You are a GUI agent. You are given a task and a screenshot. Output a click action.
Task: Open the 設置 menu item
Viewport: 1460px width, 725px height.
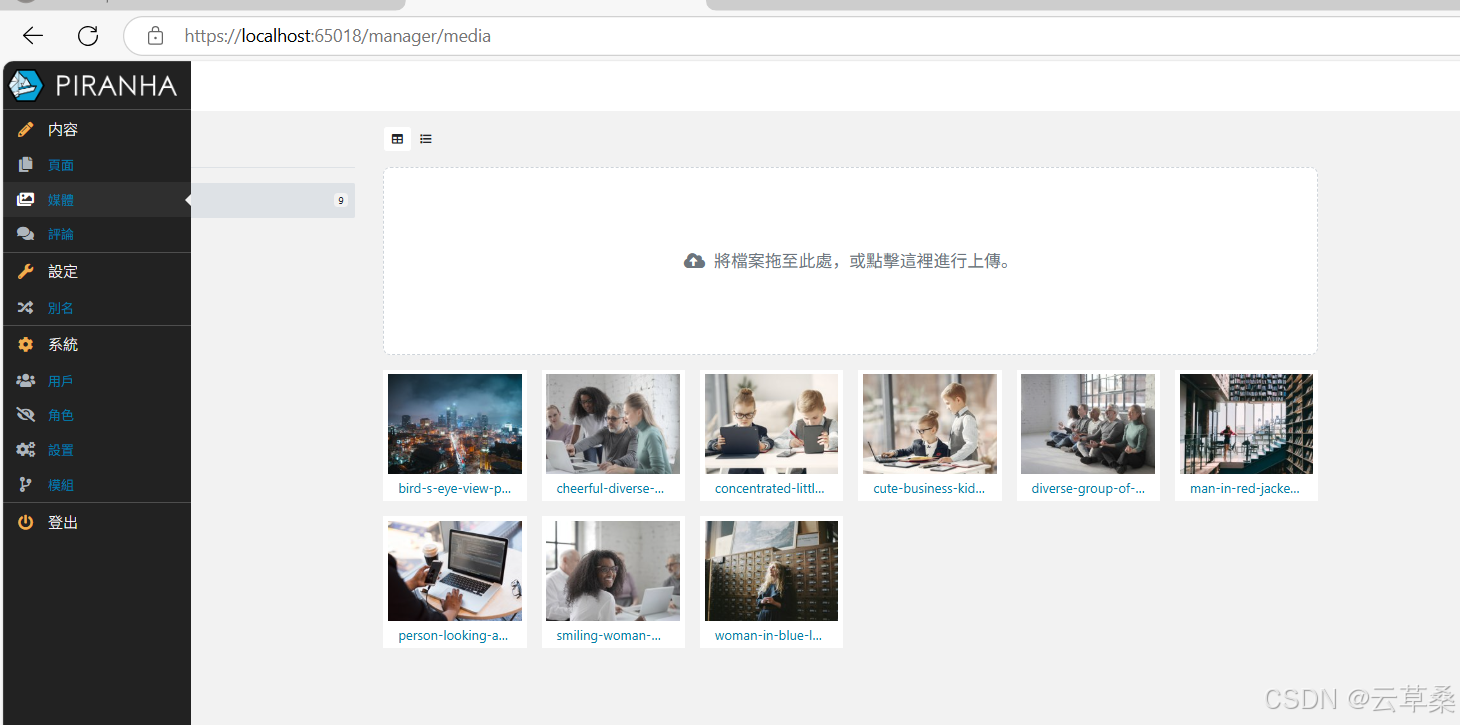(61, 450)
